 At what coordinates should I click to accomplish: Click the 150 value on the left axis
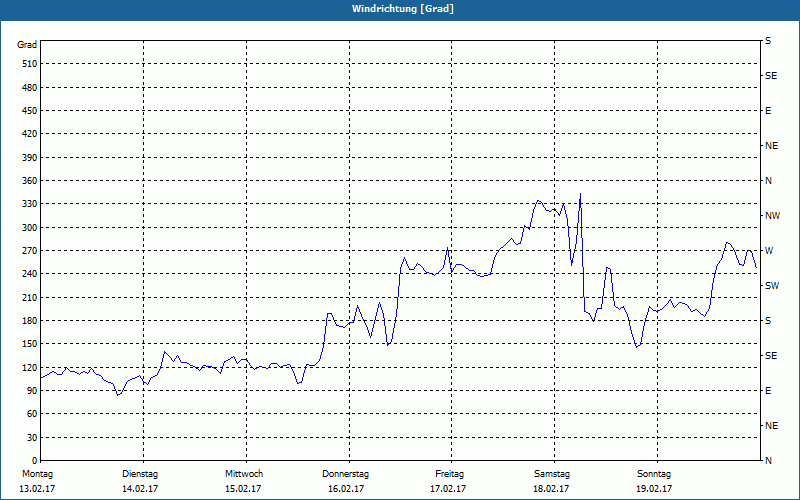(x=30, y=344)
